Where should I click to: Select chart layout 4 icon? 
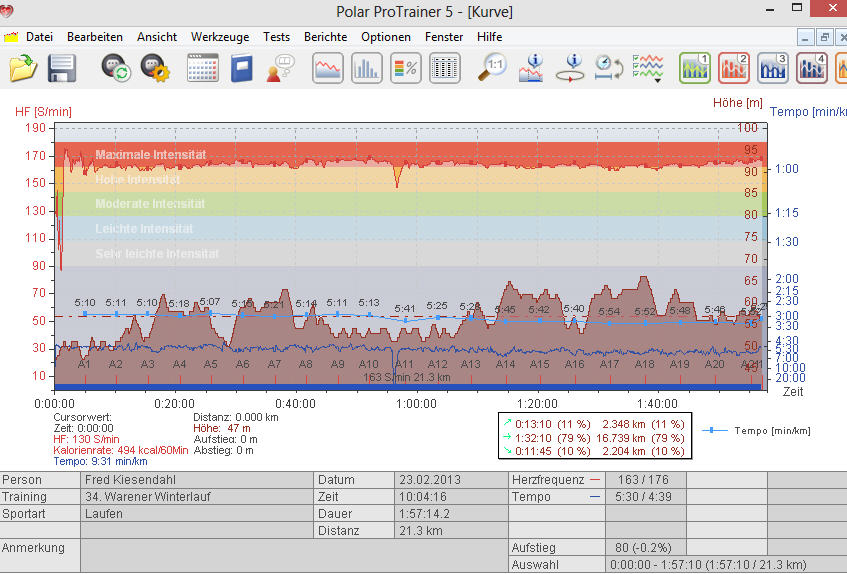(811, 68)
